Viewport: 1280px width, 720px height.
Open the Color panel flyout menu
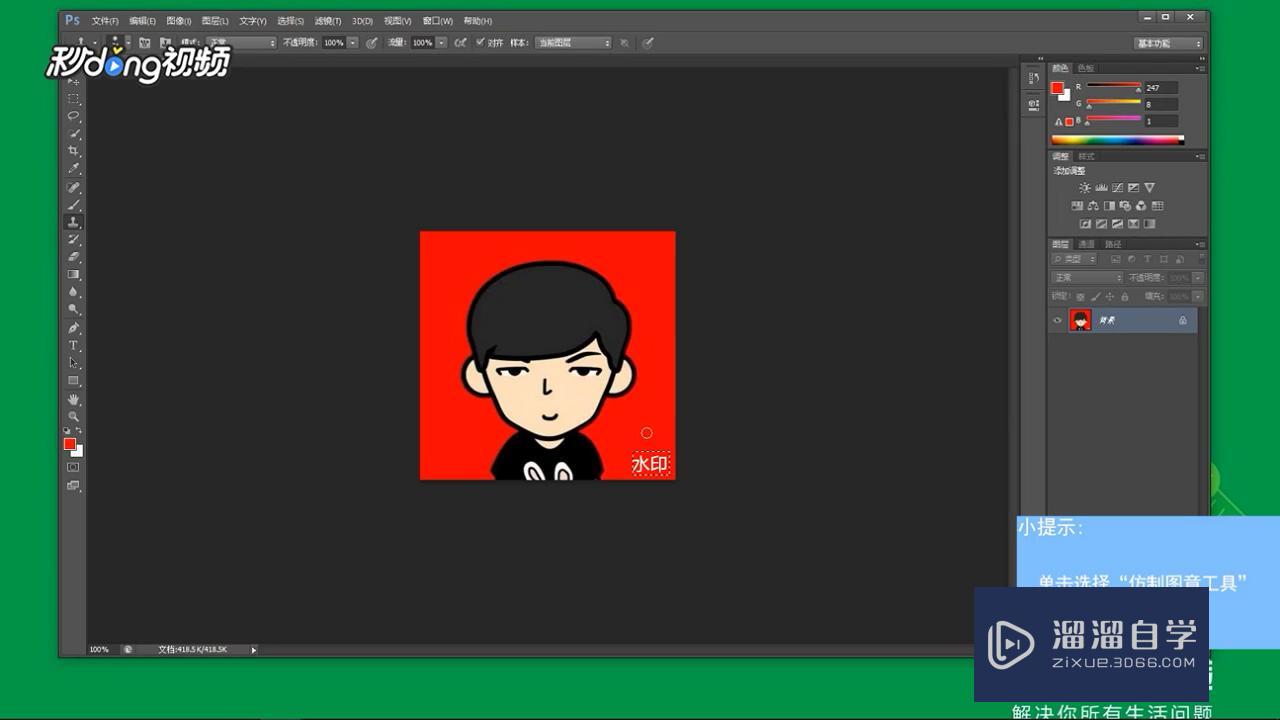(x=1199, y=68)
